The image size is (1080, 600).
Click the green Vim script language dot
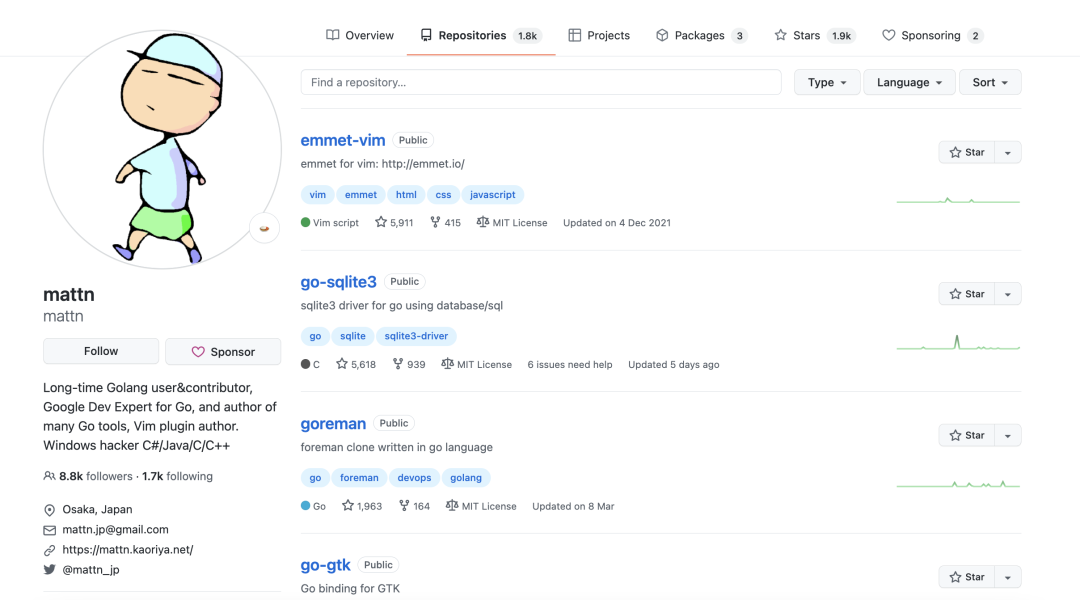tap(305, 223)
